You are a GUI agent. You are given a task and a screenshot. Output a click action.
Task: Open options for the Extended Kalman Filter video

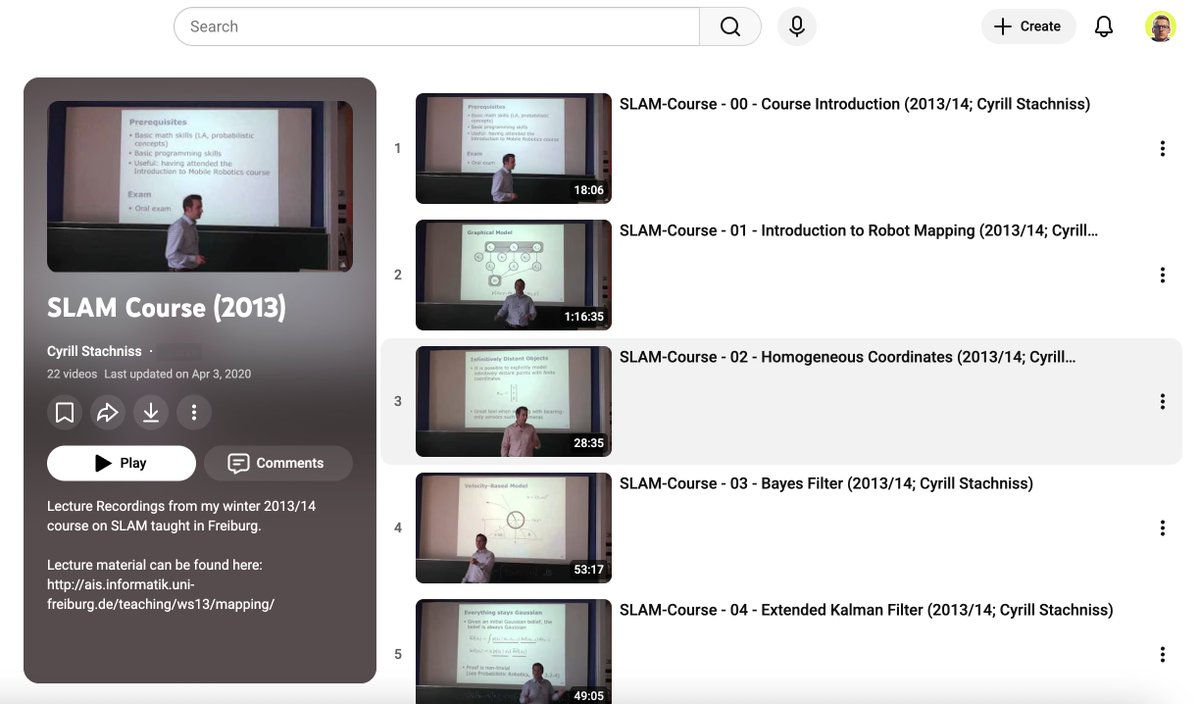[1162, 654]
